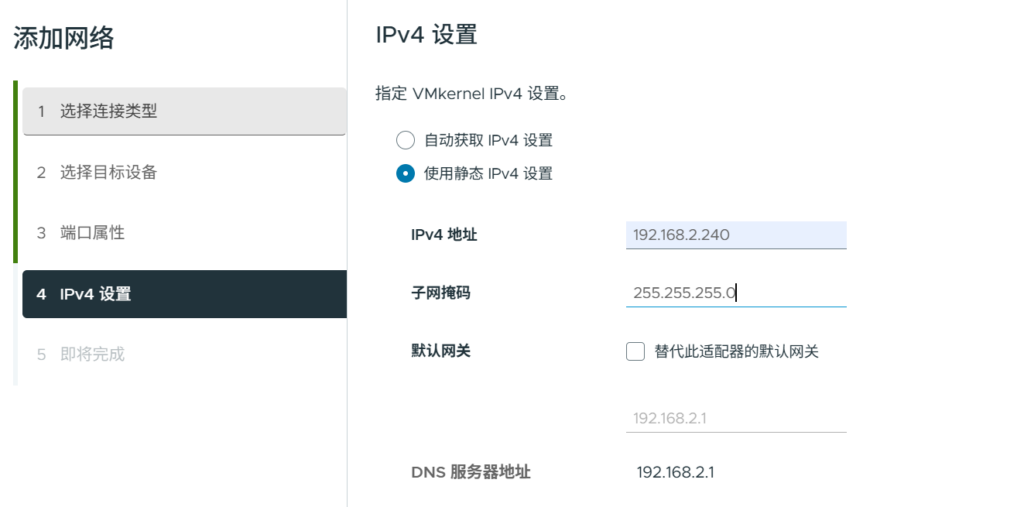The image size is (1024, 507).
Task: Click the DNS 服务器地址 label
Action: (470, 472)
